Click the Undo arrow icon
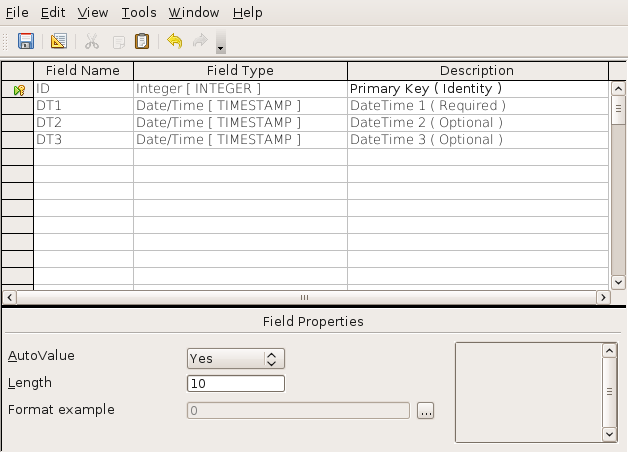The width and height of the screenshot is (628, 453). click(x=174, y=42)
